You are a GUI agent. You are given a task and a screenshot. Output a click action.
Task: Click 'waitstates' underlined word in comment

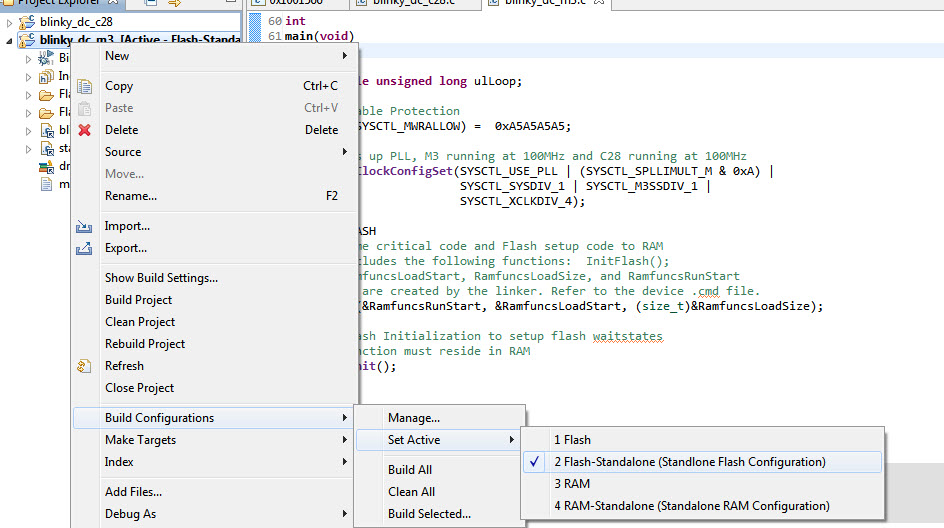(627, 336)
